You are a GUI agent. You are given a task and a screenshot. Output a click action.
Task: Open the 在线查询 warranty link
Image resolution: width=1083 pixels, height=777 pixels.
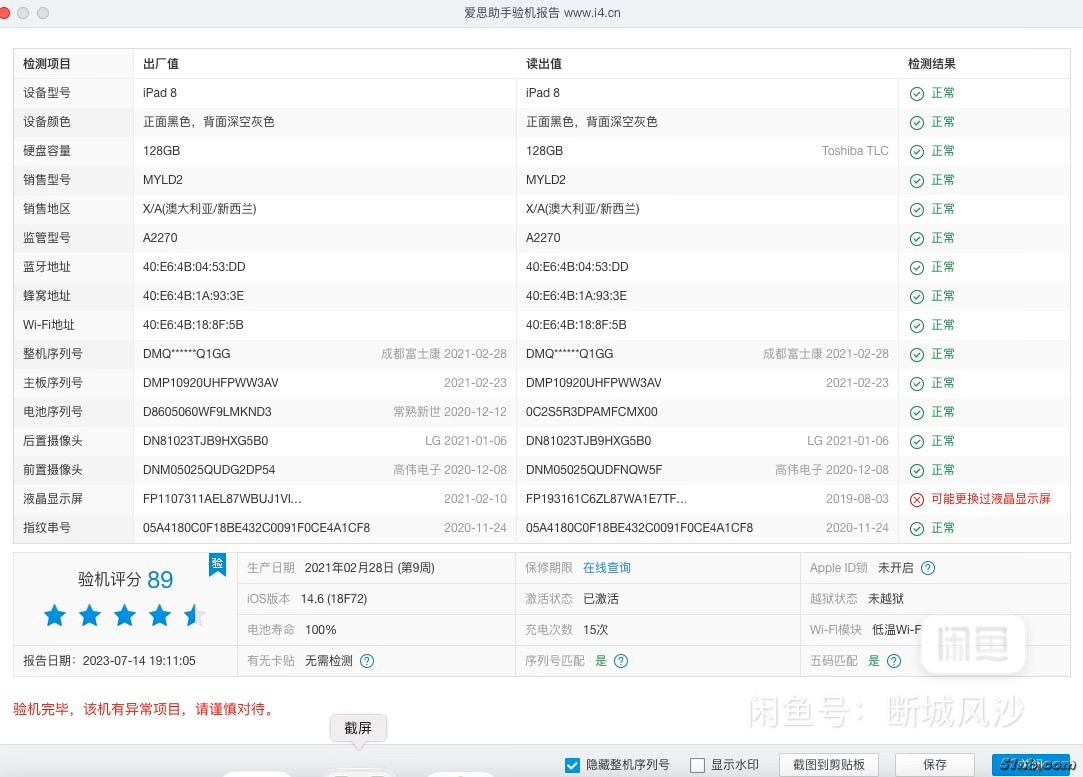[607, 568]
